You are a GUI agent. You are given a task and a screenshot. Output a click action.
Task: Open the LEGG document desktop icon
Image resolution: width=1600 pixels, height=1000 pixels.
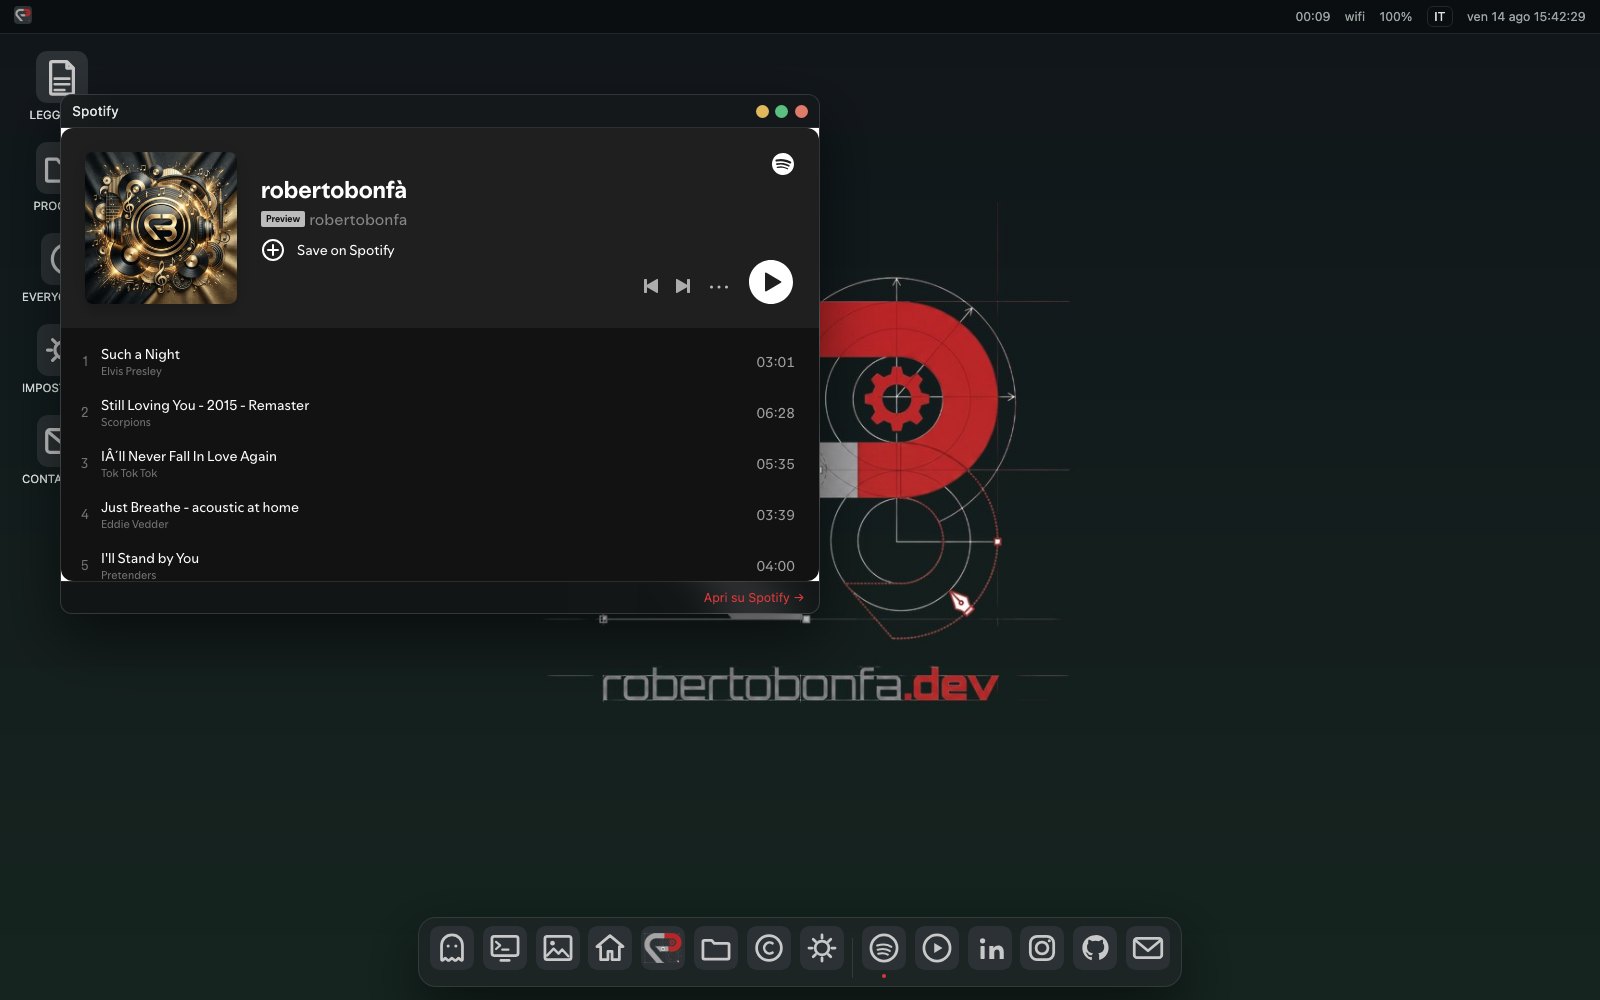point(62,77)
